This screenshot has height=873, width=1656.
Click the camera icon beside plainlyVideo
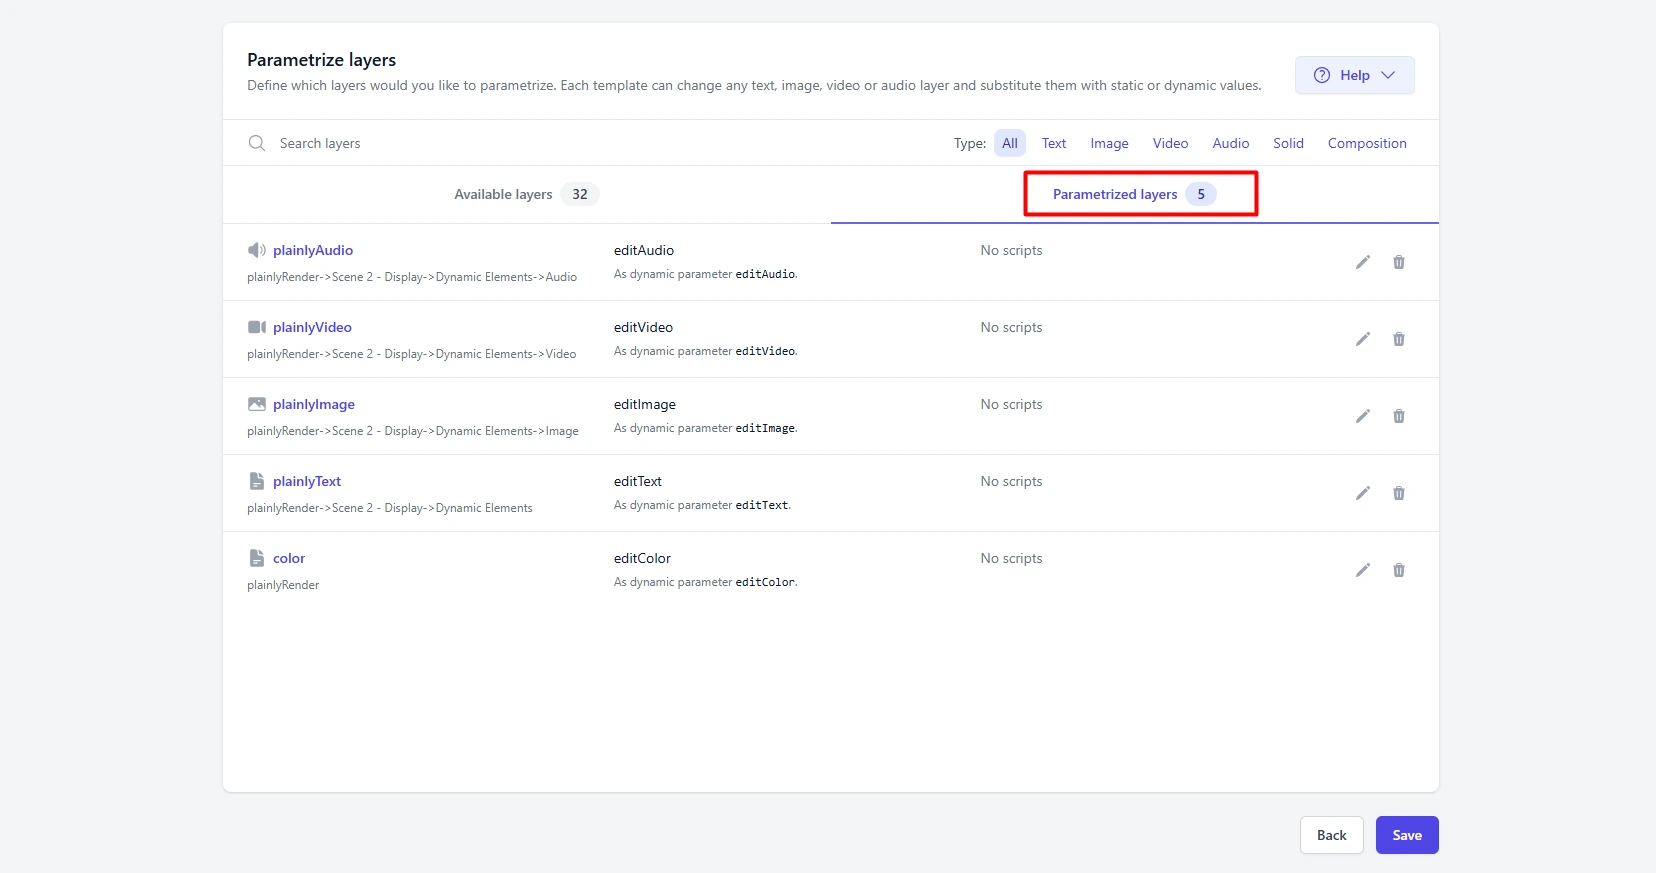tap(257, 327)
